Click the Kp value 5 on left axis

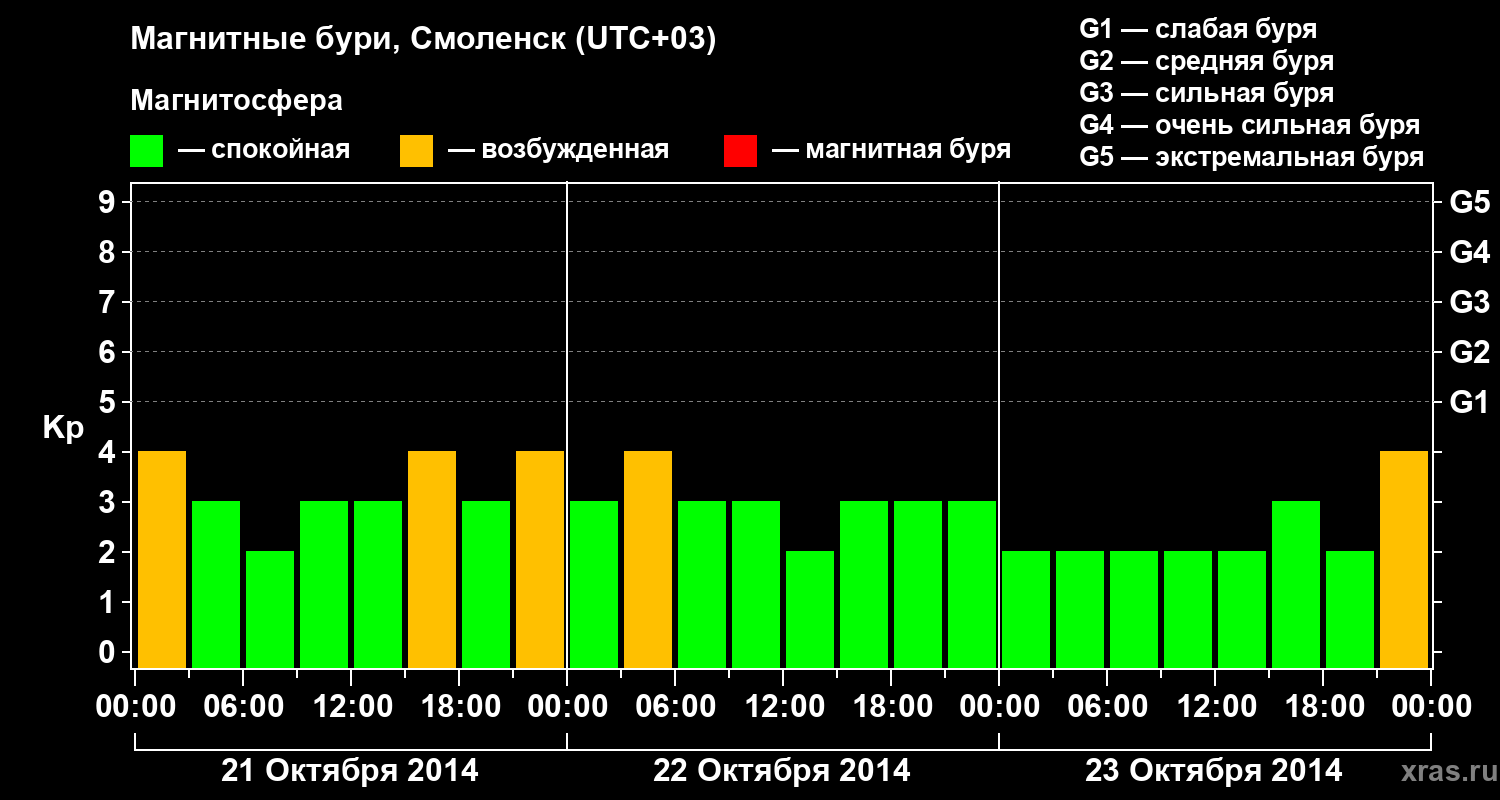(108, 403)
